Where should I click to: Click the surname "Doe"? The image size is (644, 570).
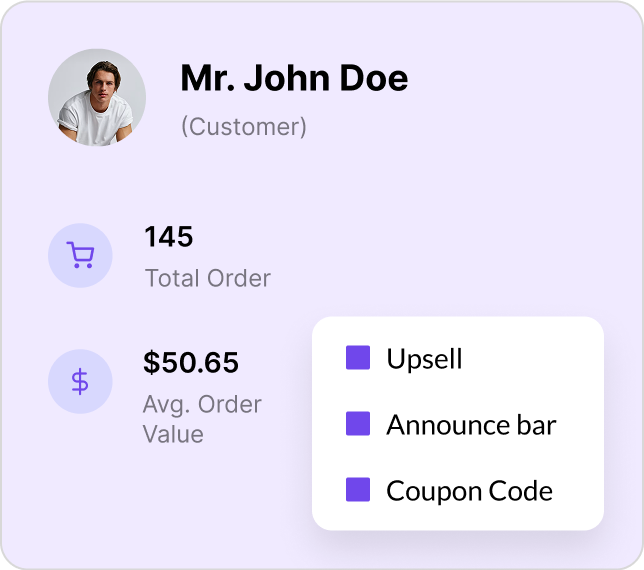coord(375,78)
